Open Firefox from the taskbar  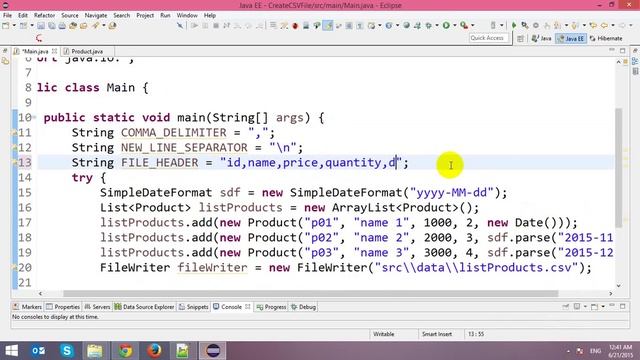(154, 351)
